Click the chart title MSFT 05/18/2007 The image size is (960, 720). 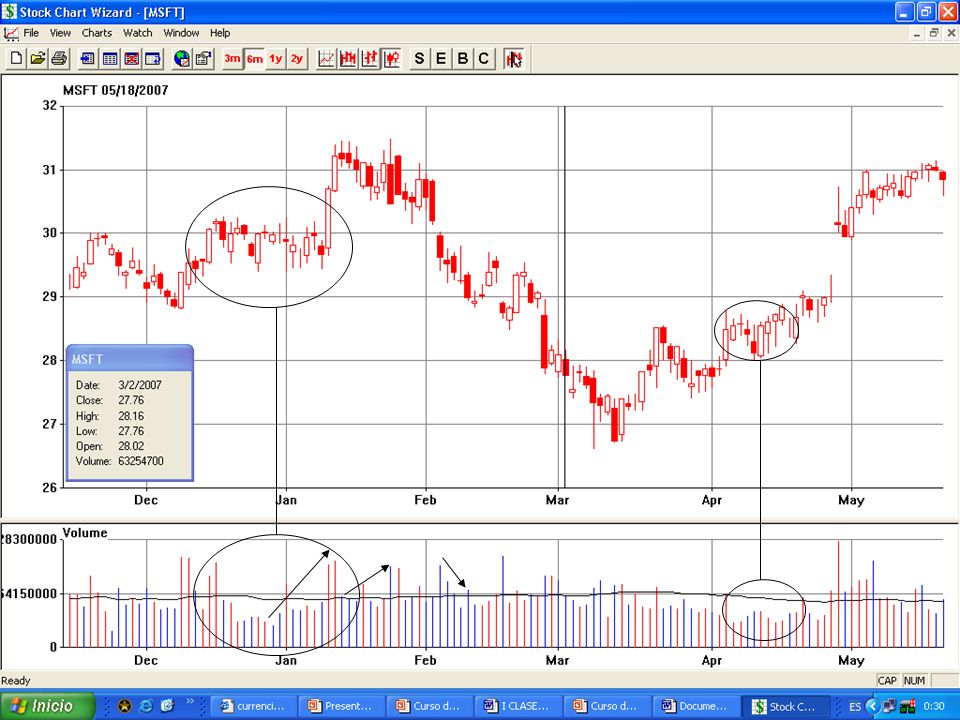click(x=115, y=90)
